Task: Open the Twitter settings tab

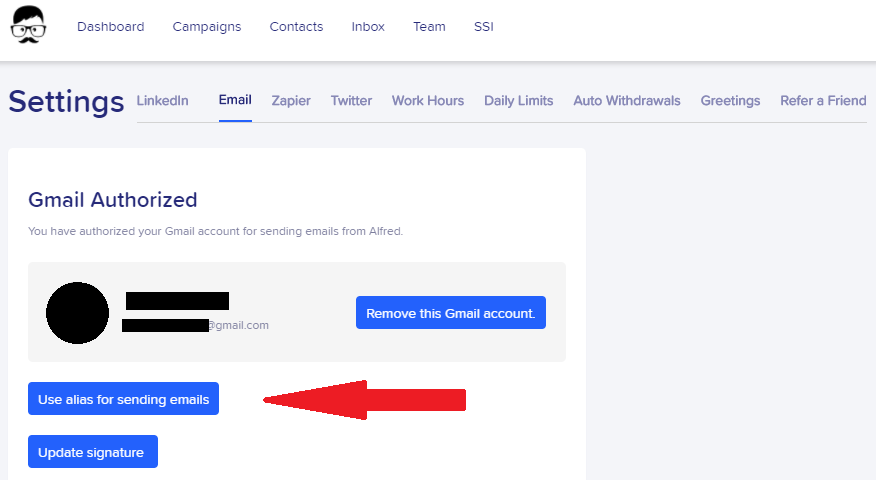Action: (351, 101)
